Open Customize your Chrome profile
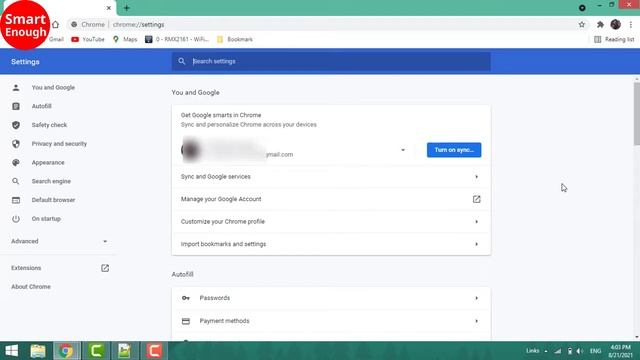 331,222
